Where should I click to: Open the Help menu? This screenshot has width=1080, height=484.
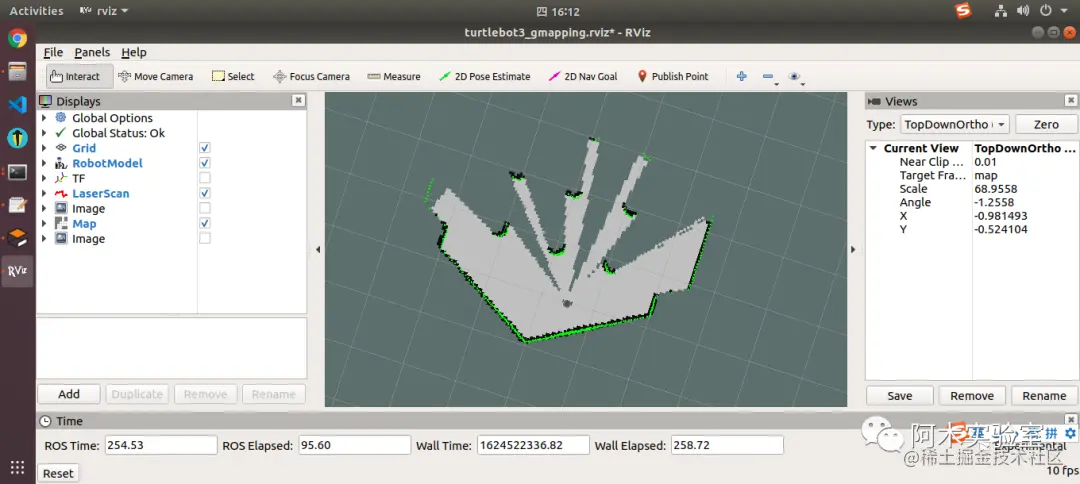(x=134, y=52)
